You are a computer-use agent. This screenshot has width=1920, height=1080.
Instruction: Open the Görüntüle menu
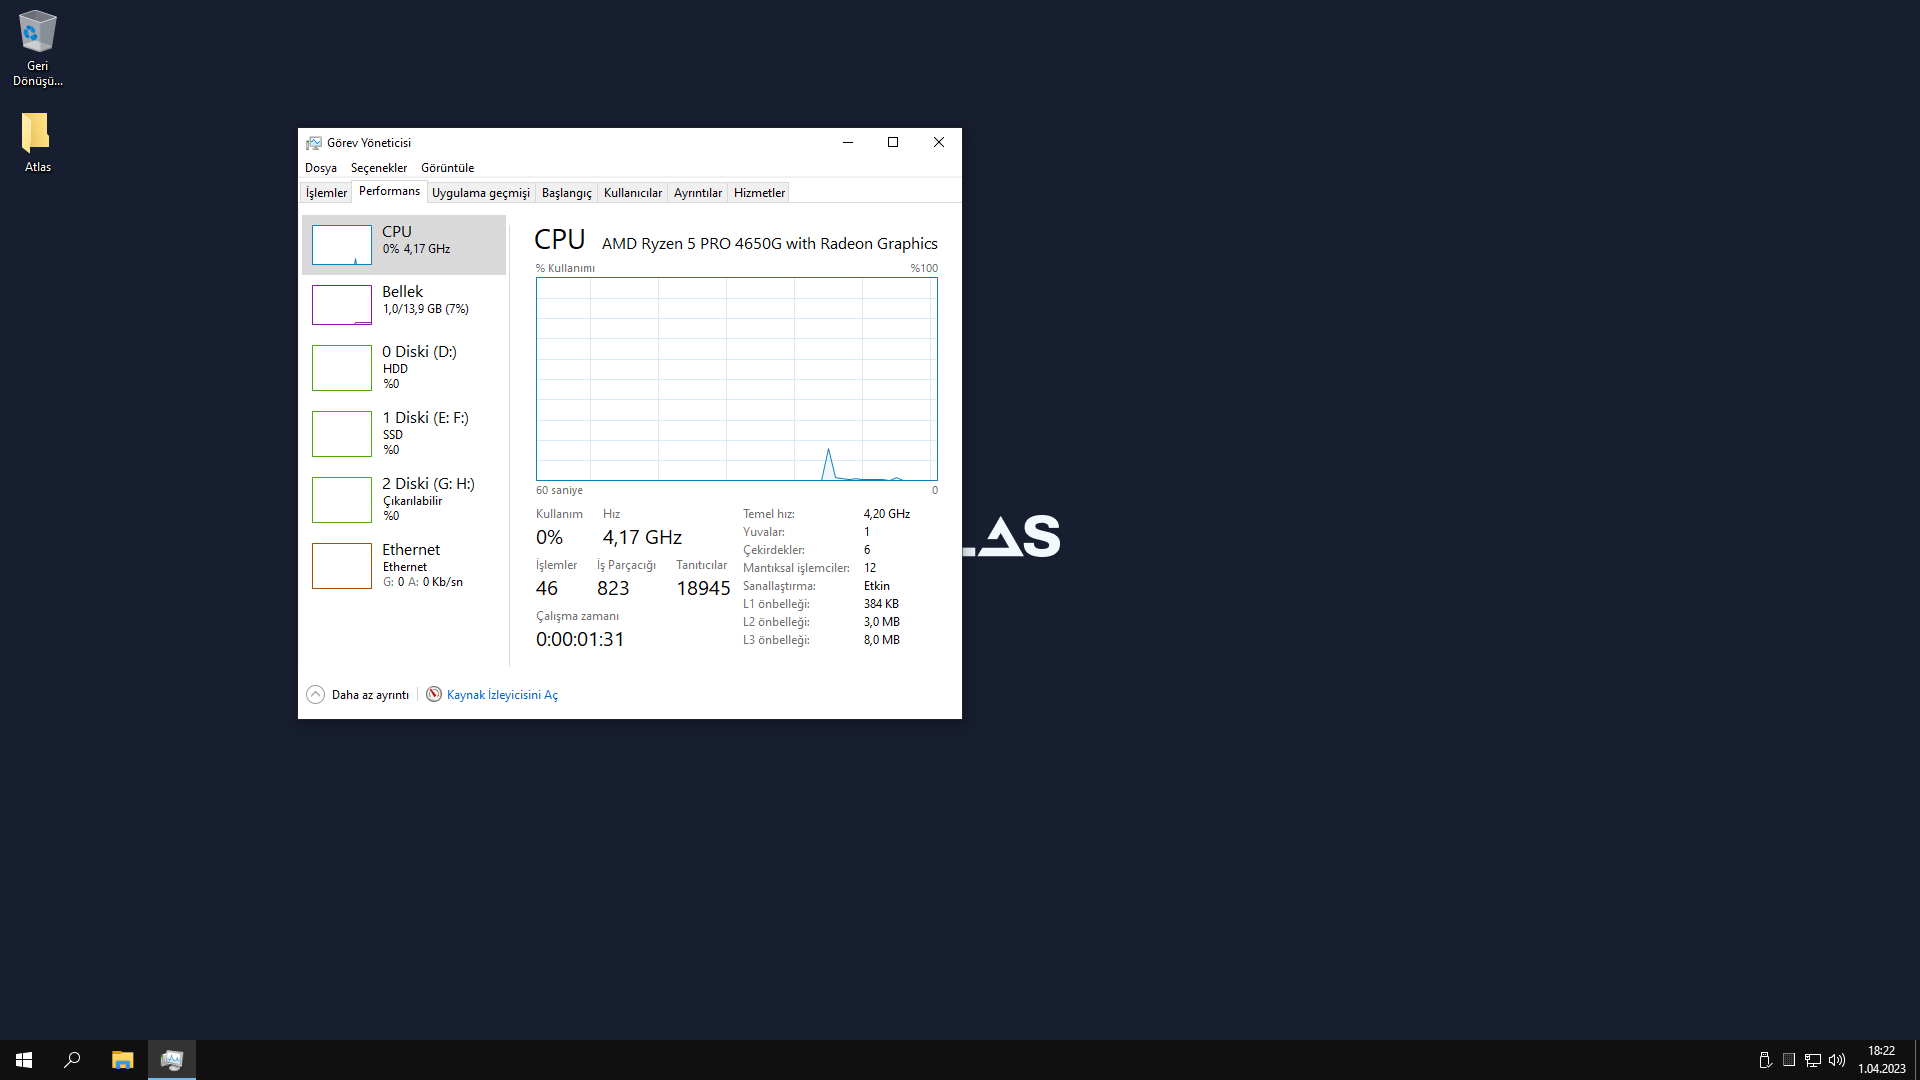coord(447,168)
